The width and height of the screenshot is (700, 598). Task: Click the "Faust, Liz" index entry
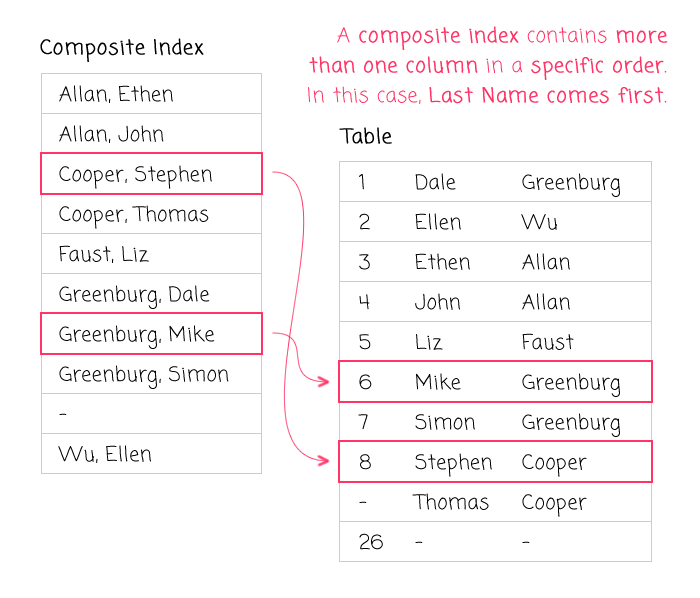pos(151,254)
